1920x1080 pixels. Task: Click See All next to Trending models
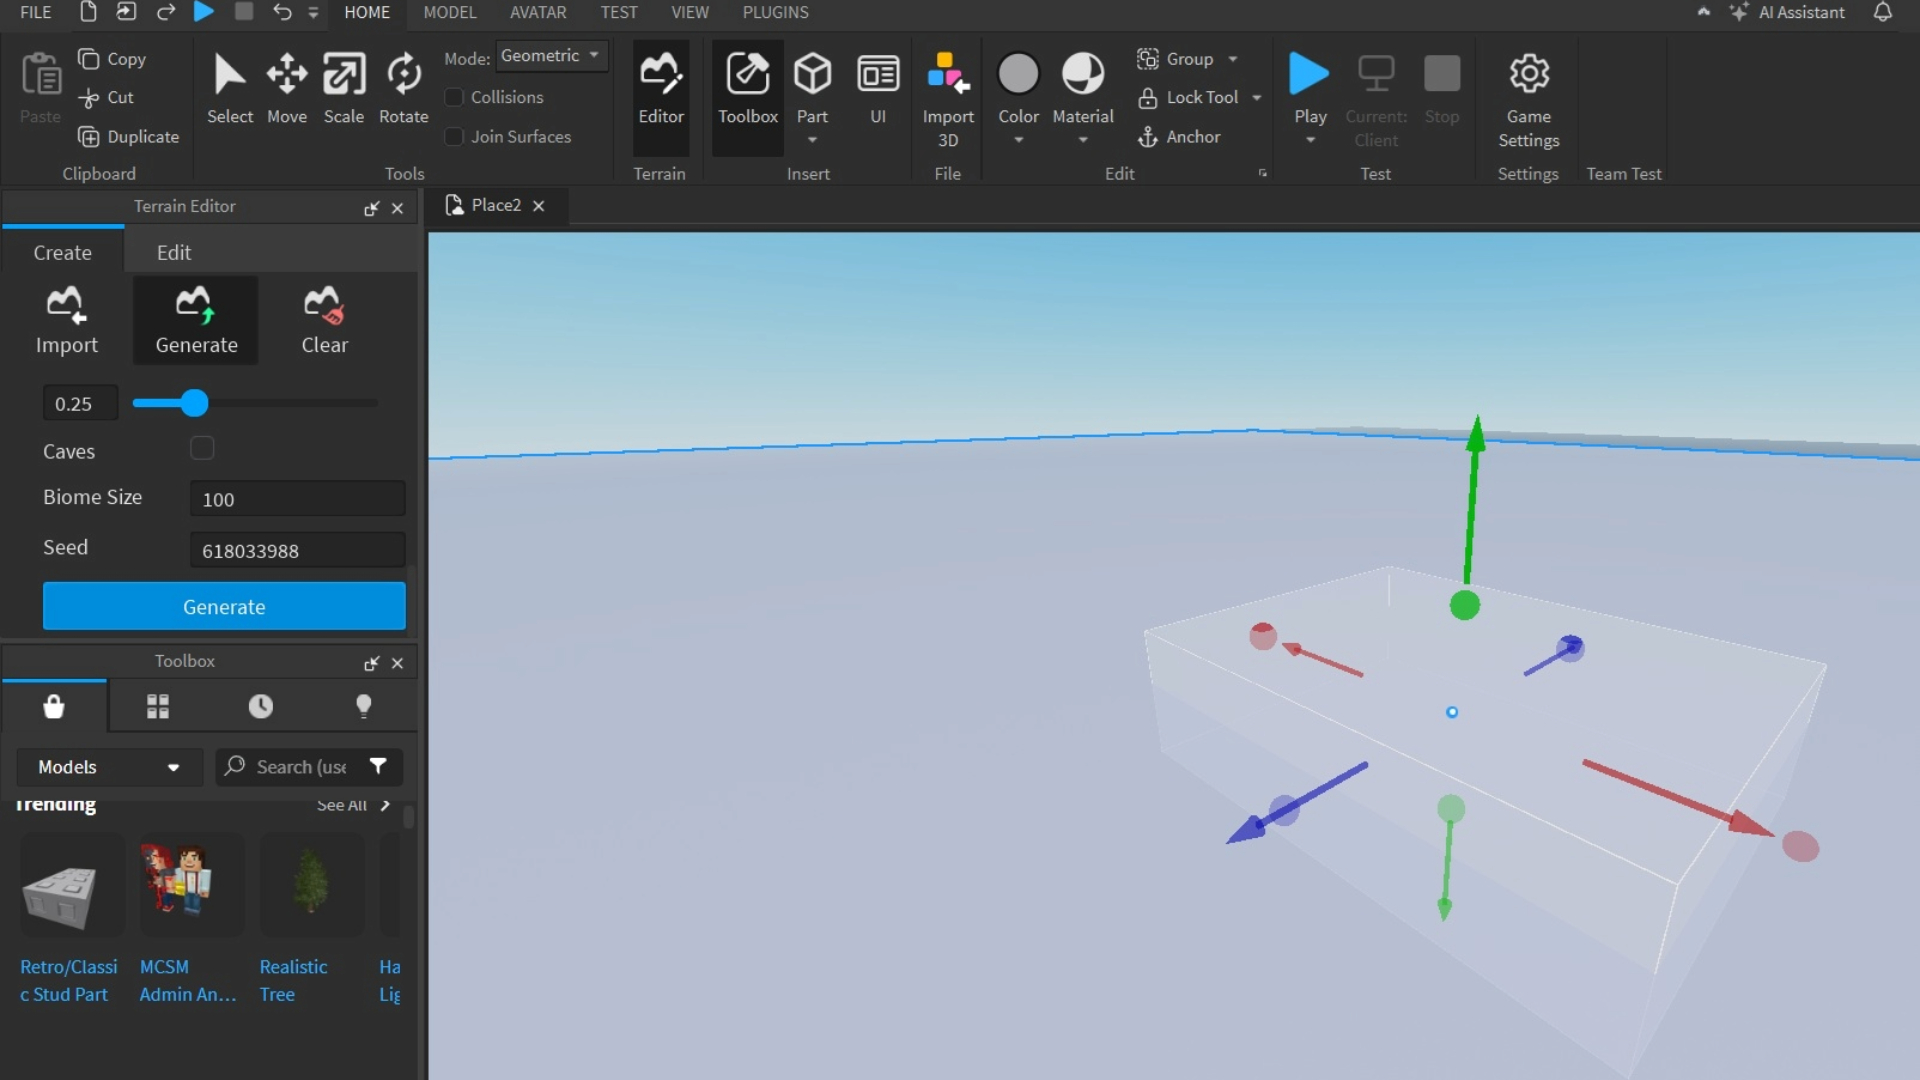click(x=341, y=805)
